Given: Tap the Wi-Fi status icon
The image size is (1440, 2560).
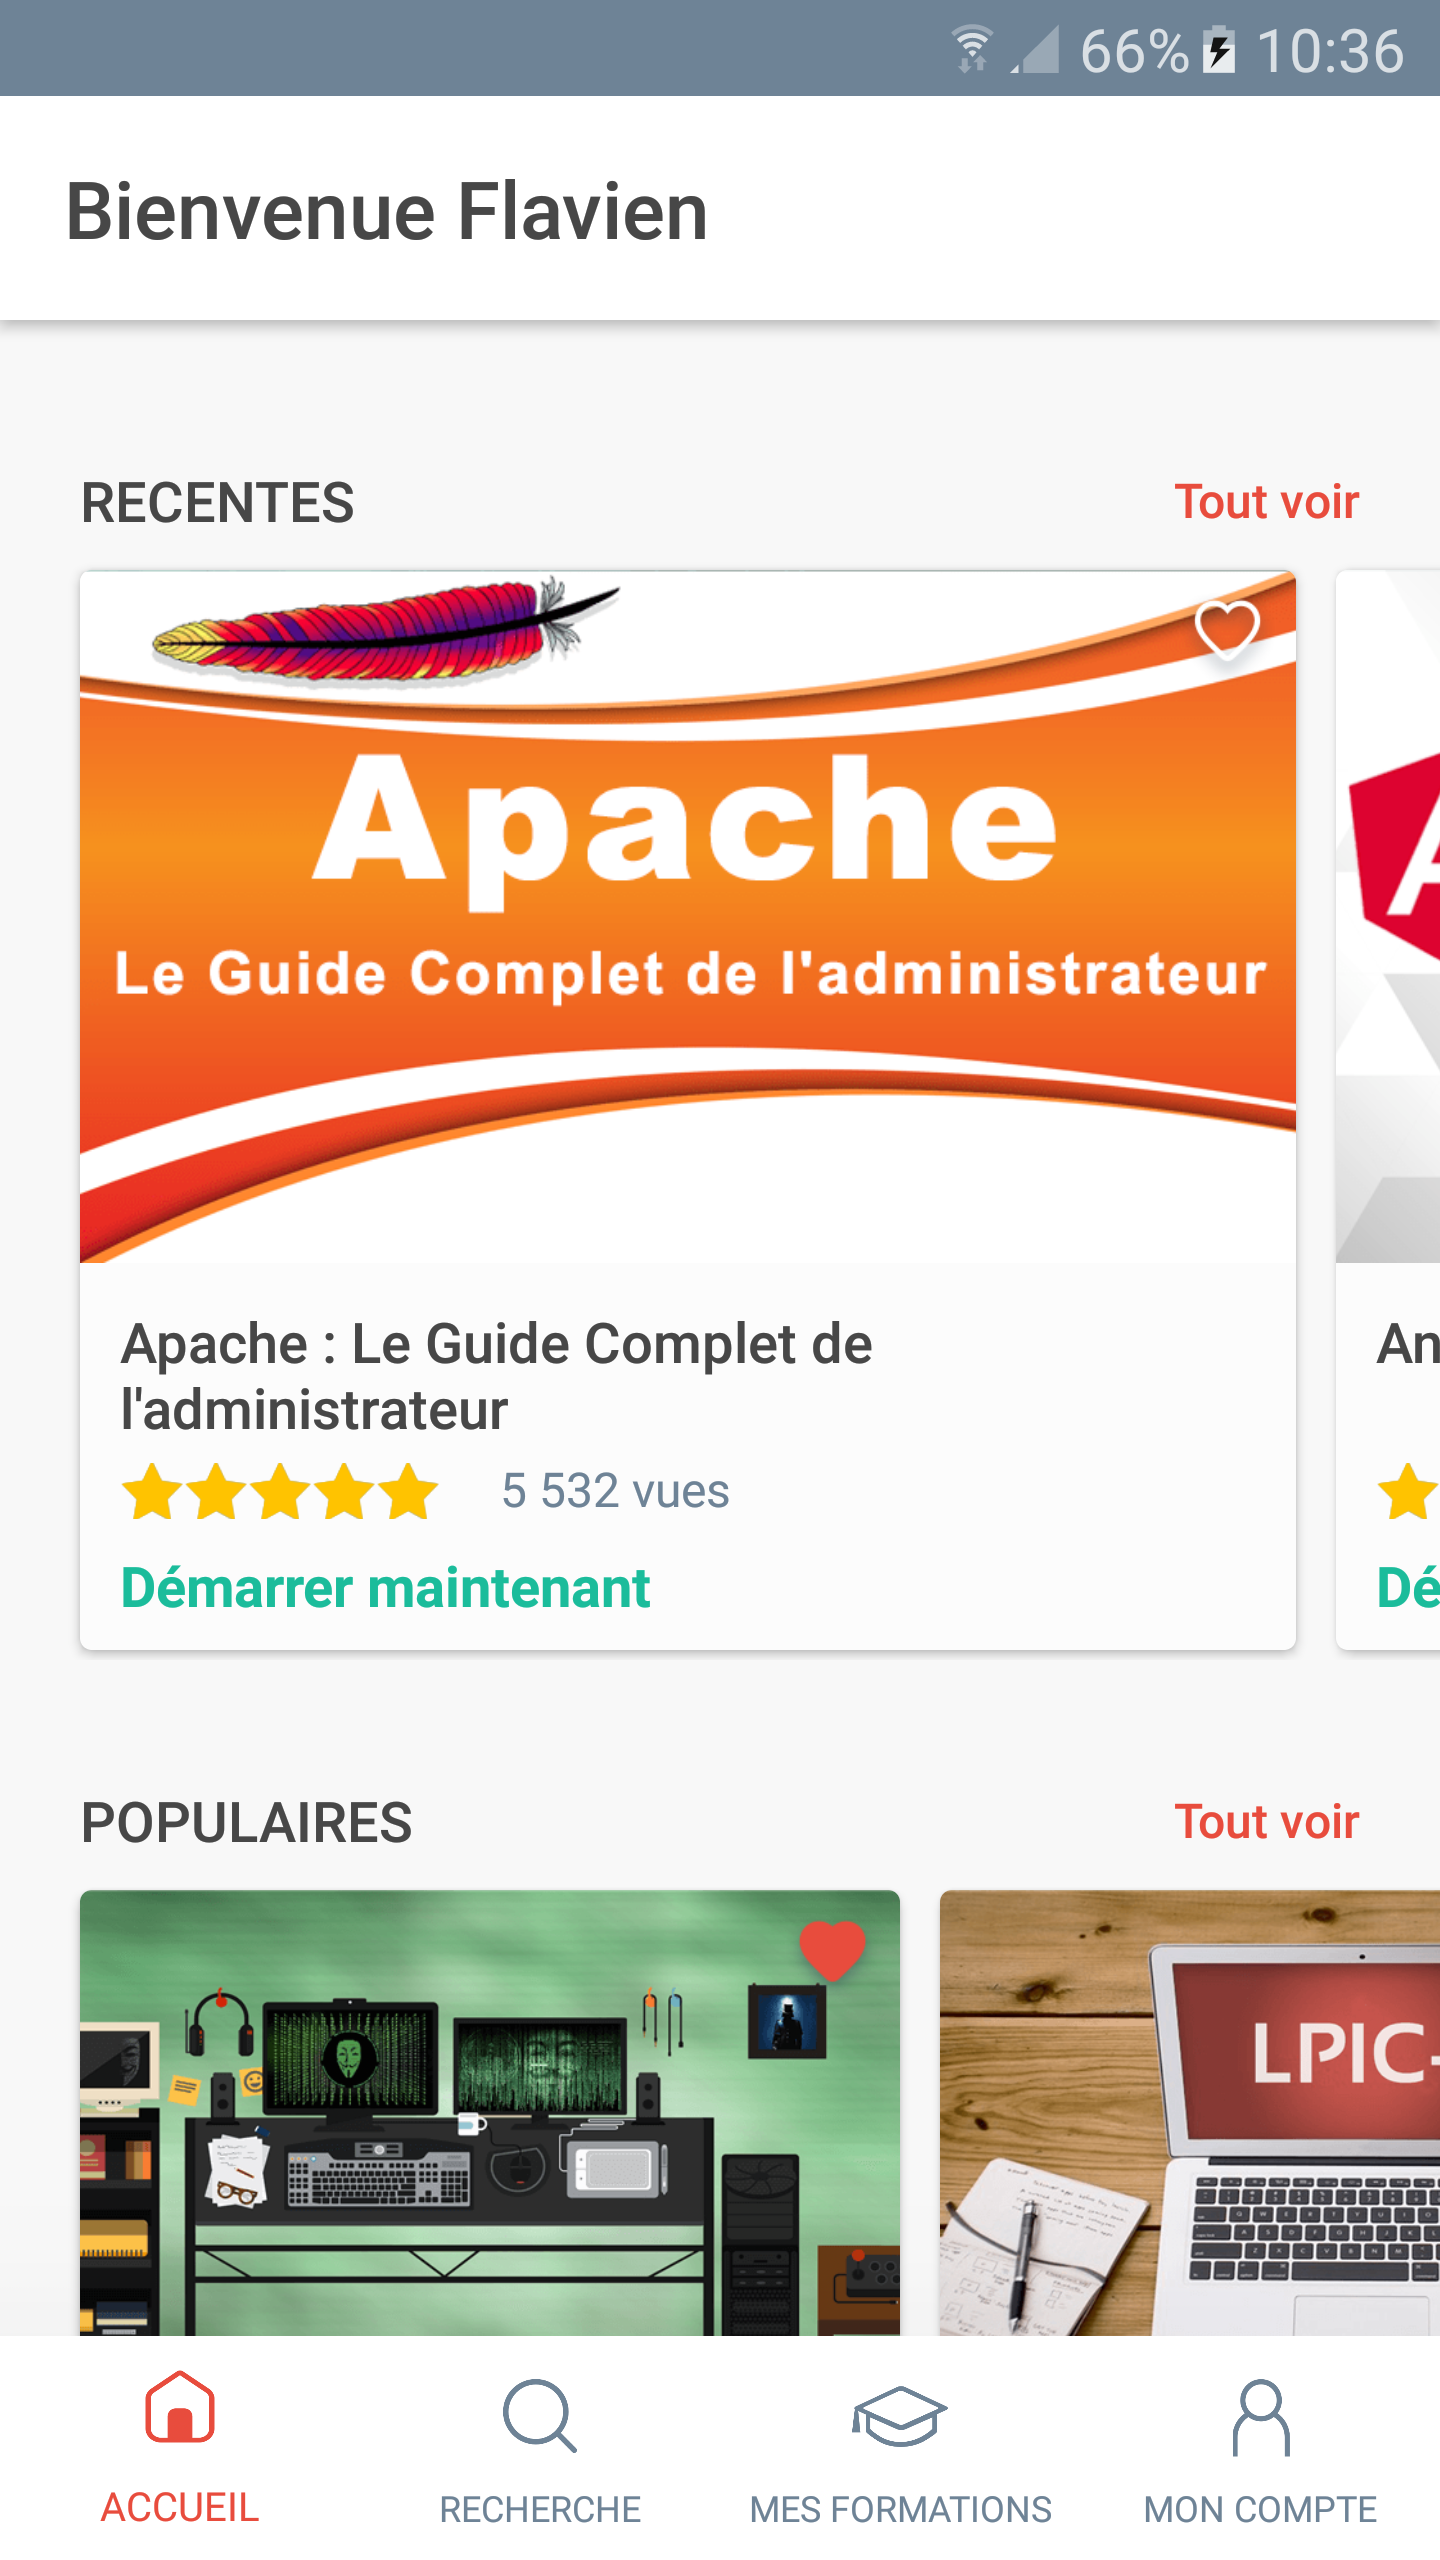Looking at the screenshot, I should (972, 50).
